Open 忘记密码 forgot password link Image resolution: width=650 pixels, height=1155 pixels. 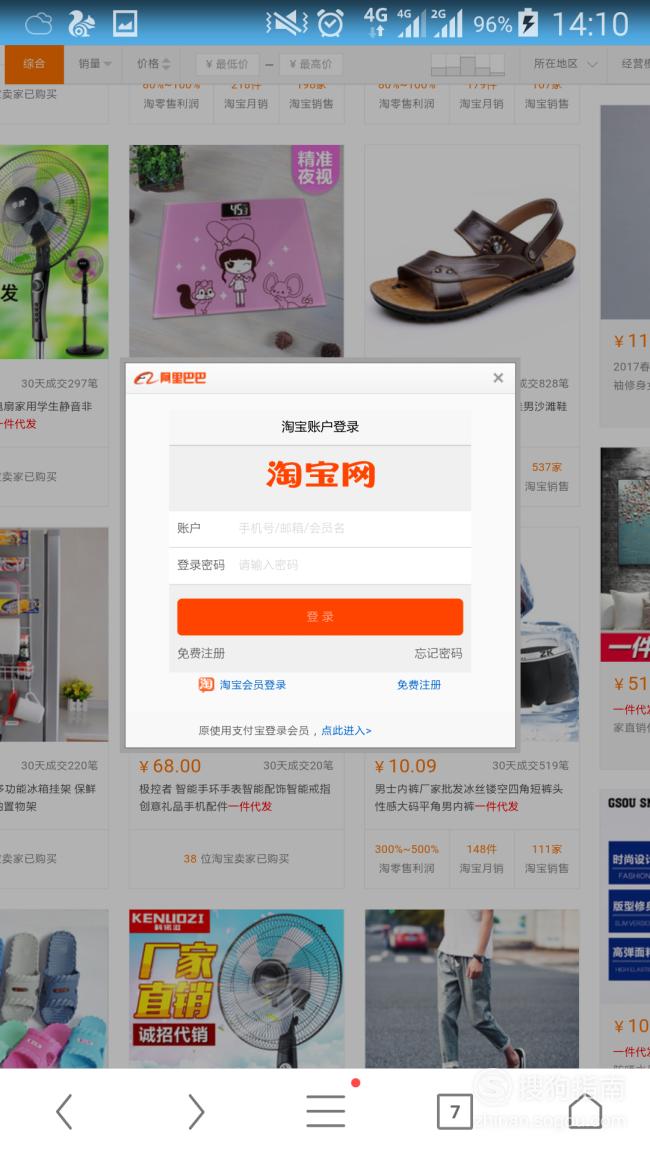438,653
